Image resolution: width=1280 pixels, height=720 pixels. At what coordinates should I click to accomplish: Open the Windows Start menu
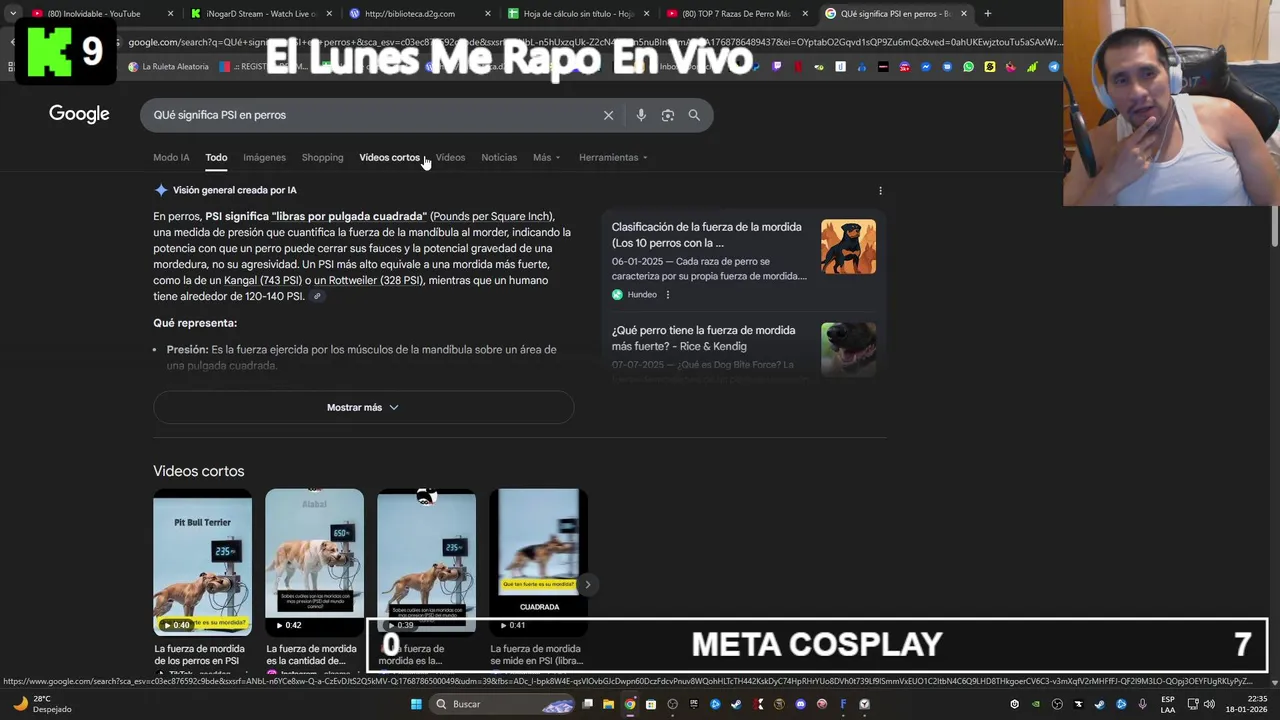pos(416,704)
